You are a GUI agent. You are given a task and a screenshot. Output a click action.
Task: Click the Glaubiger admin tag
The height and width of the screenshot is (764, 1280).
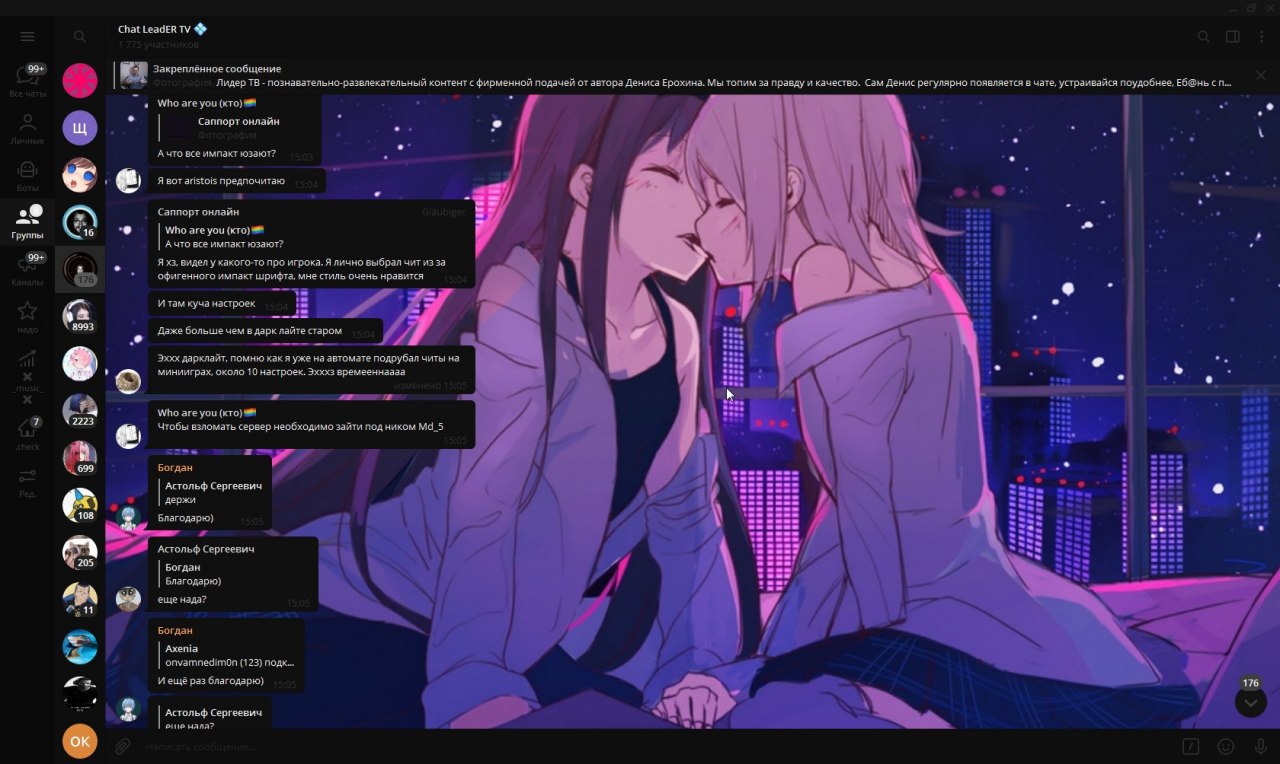(443, 212)
